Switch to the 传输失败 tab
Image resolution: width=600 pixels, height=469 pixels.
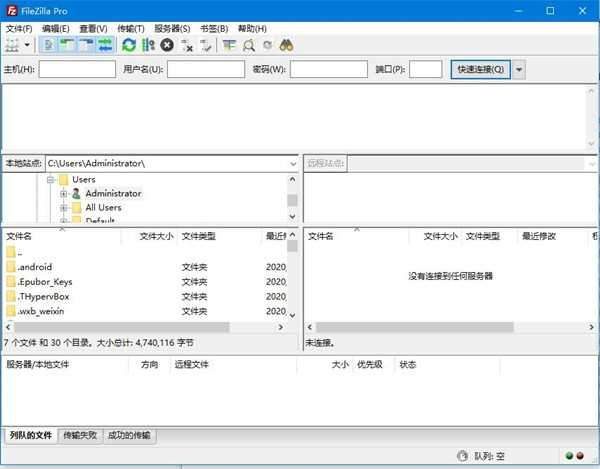[x=80, y=435]
